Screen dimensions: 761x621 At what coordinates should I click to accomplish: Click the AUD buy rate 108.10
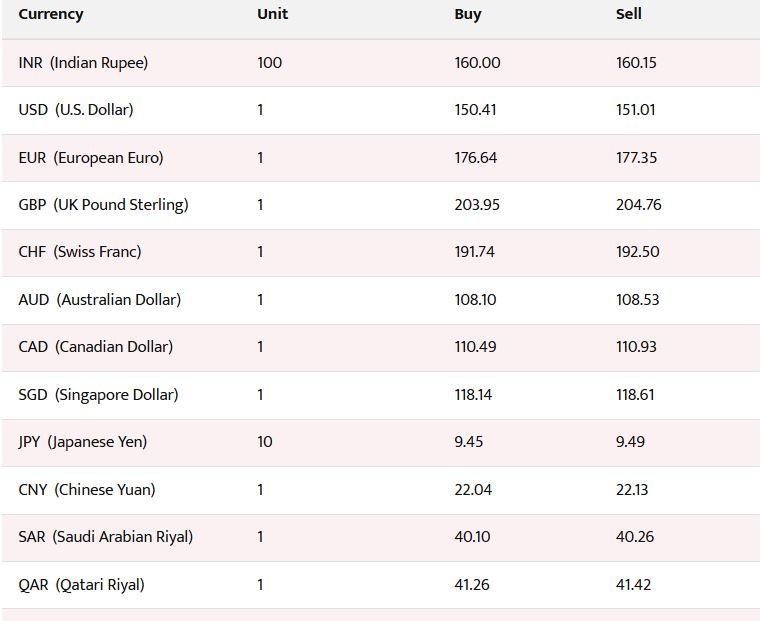point(475,300)
